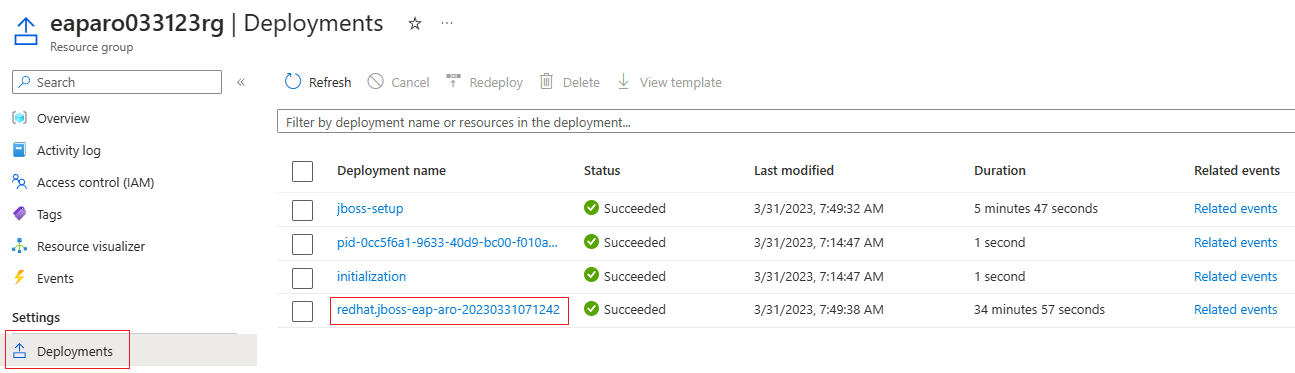The width and height of the screenshot is (1295, 373).
Task: Open Events in the sidebar
Action: click(x=55, y=278)
